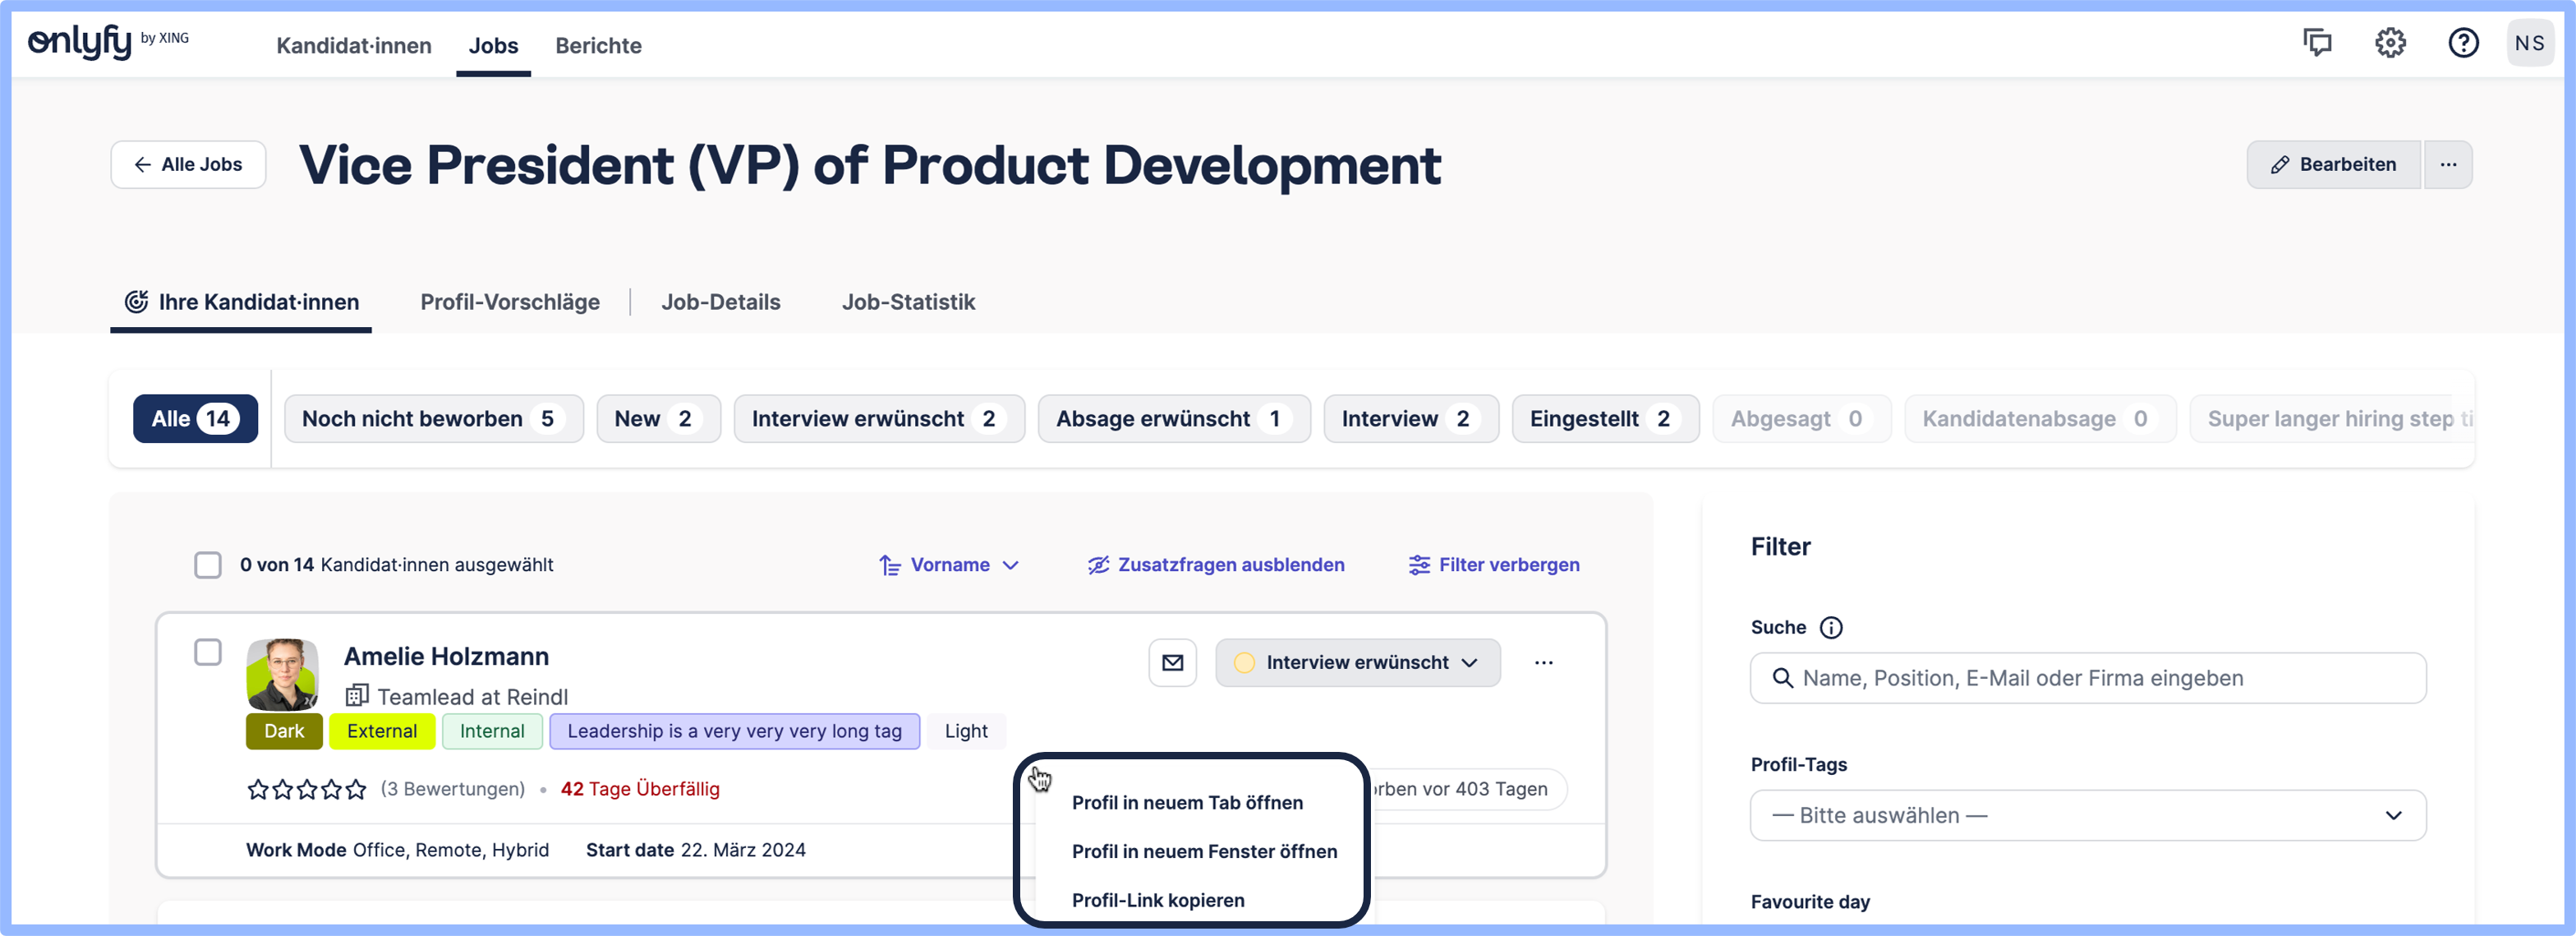Open the messages chat icon

pos(2317,43)
